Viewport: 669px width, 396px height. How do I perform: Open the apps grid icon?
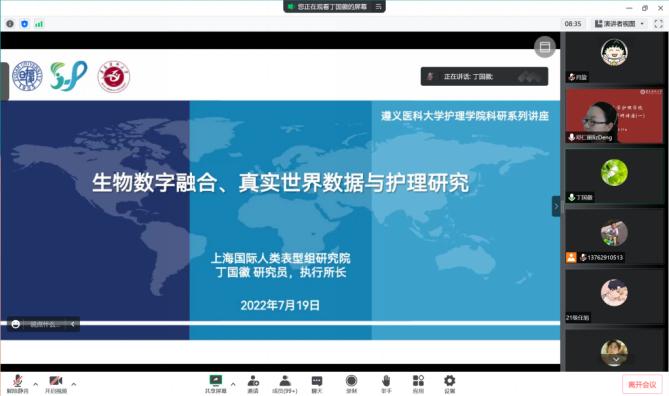coord(418,384)
